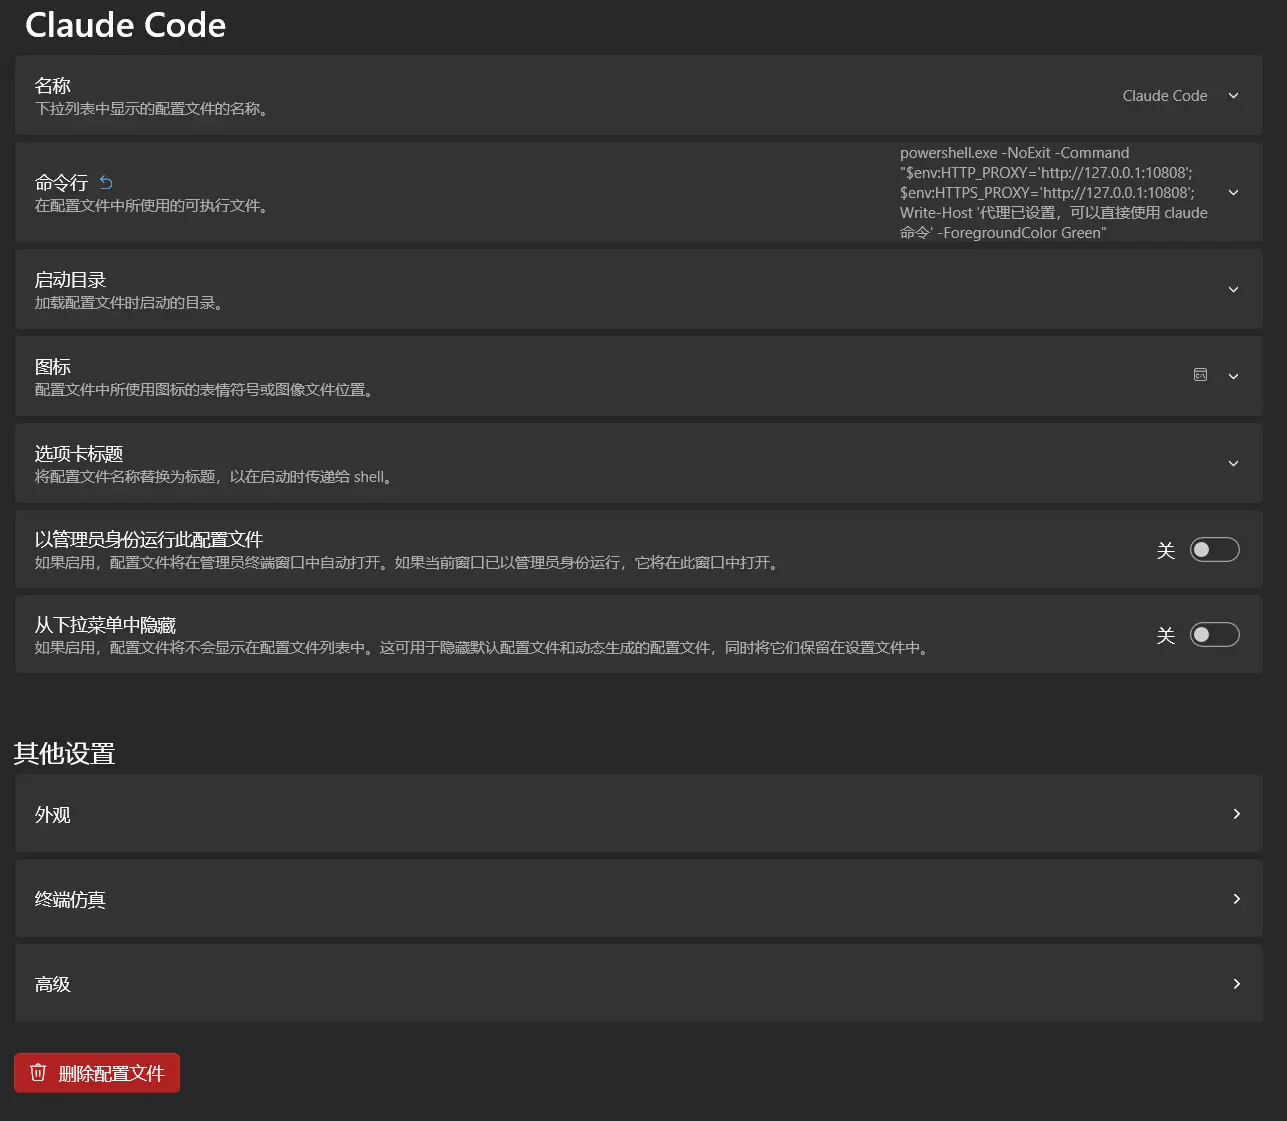Click the Claude Code value in 名称 row

click(1164, 96)
